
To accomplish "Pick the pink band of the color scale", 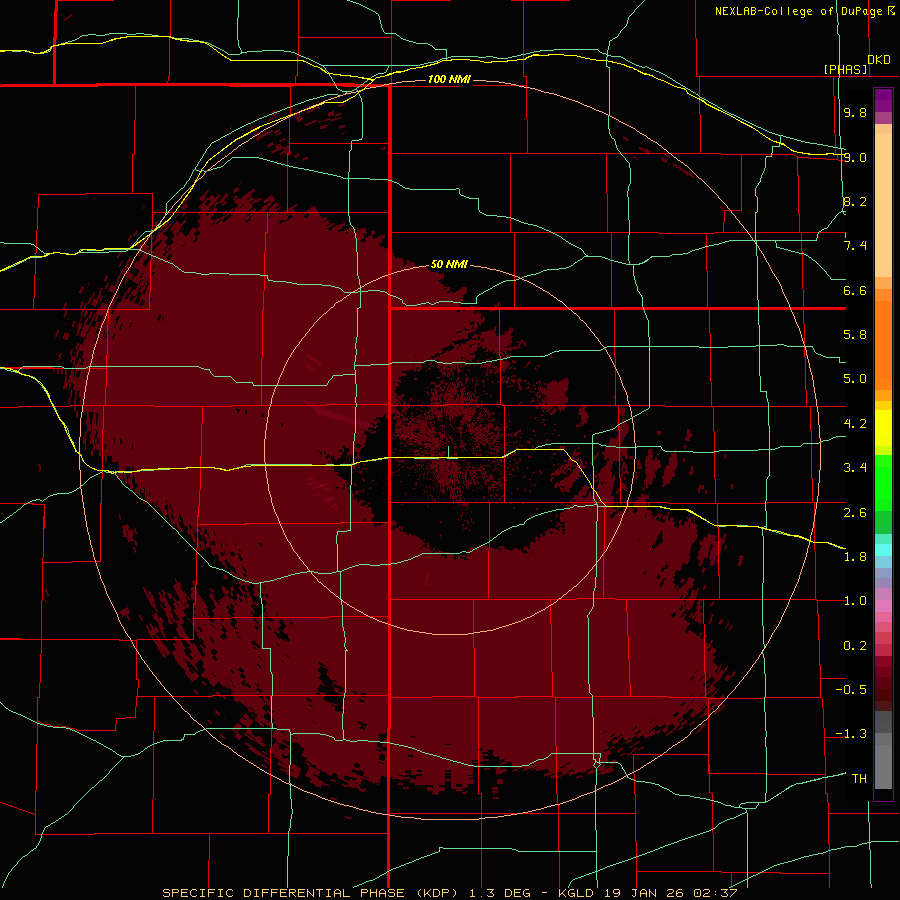I will click(x=883, y=606).
